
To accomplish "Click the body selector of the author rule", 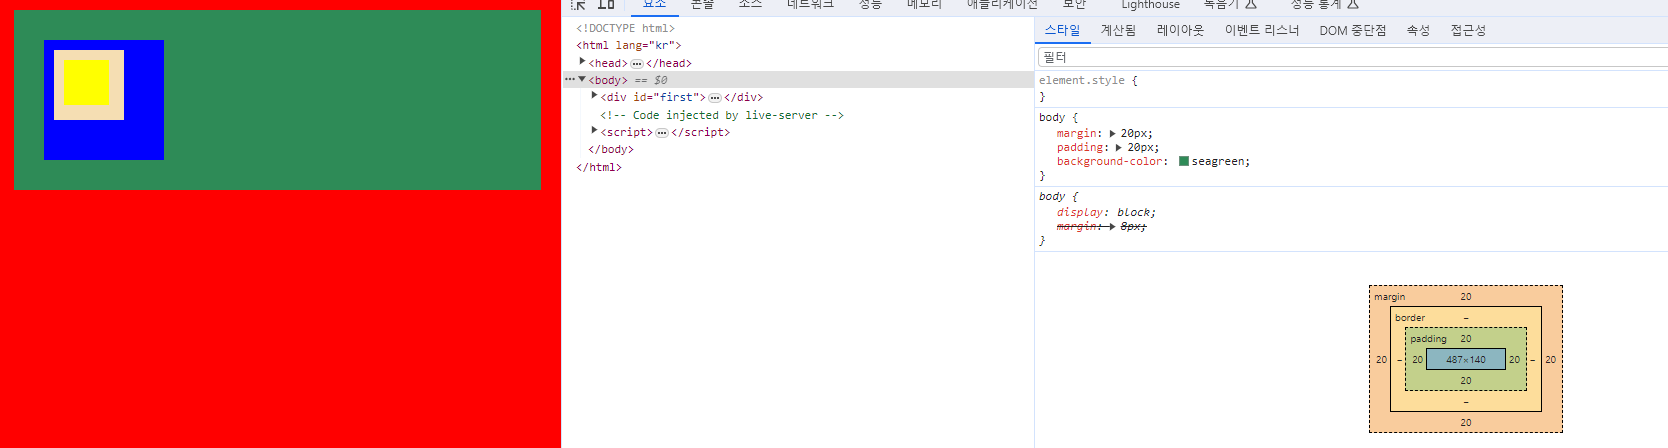I will (x=1052, y=117).
